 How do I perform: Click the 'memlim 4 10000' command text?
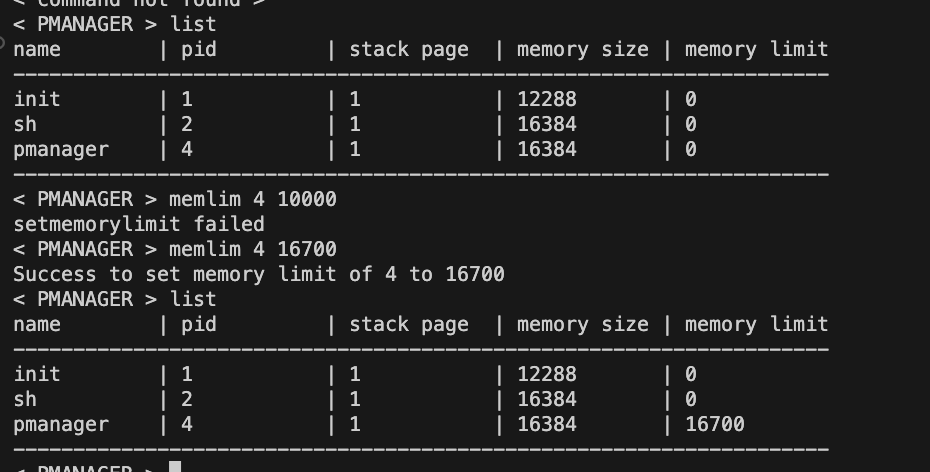click(253, 199)
